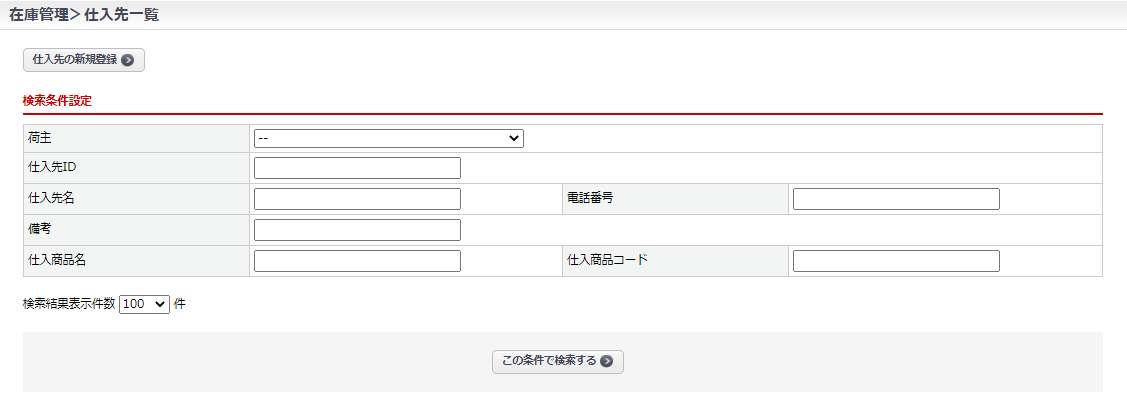Click the 仕入先名 label cell
1127x415 pixels.
51,198
